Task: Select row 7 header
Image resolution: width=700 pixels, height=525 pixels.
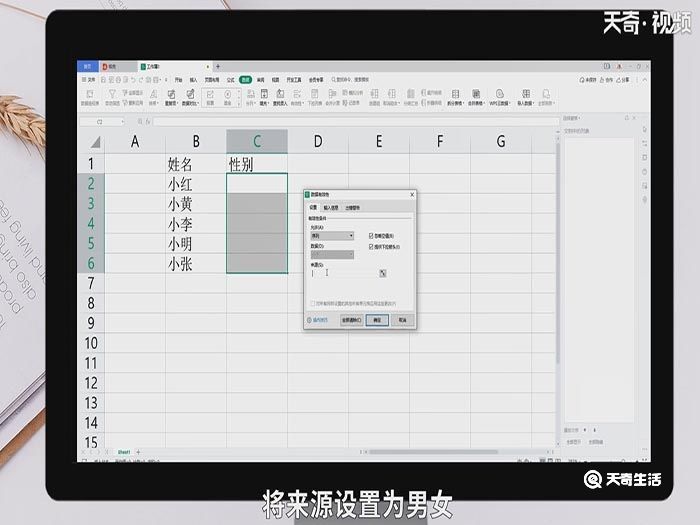Action: (91, 283)
